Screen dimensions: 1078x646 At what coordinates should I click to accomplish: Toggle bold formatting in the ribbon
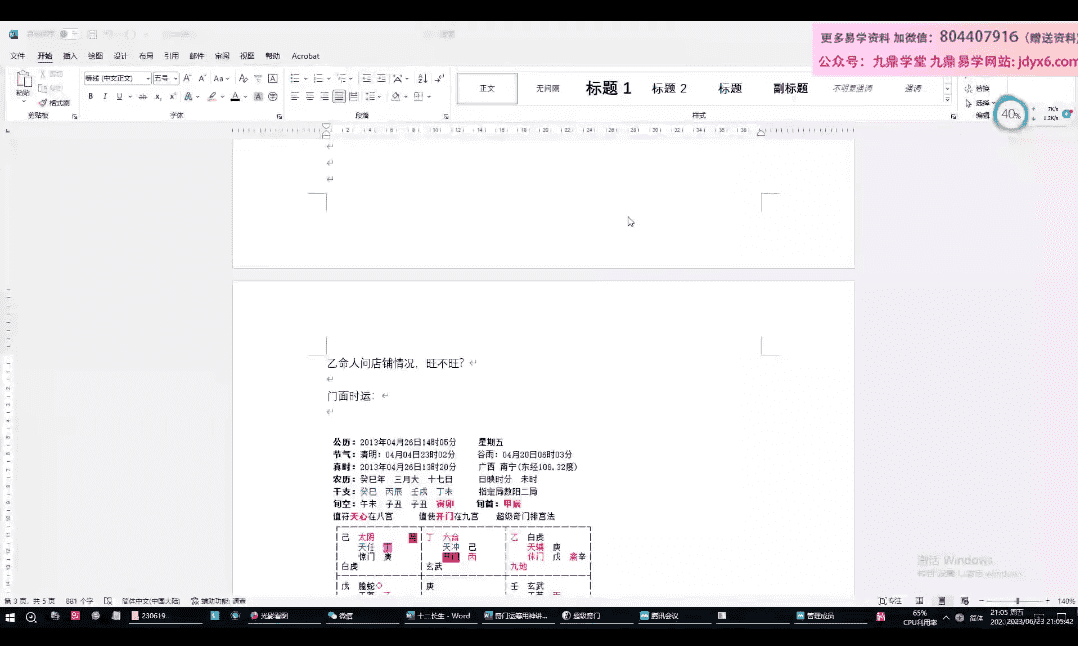point(90,97)
